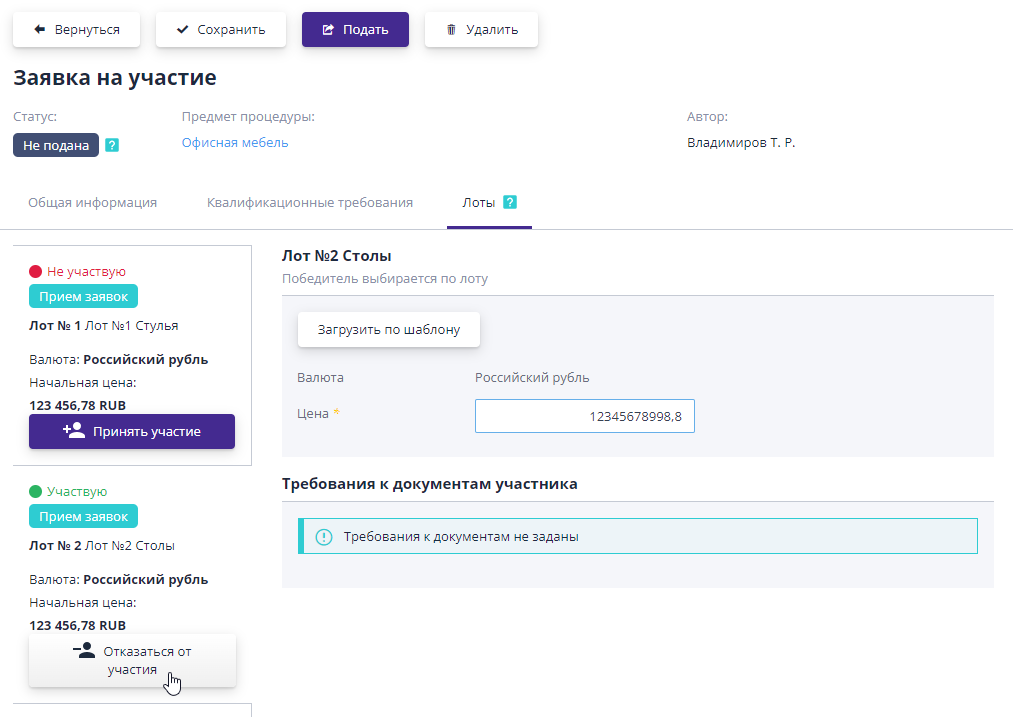
Task: Click the "?" help icon next to status Не подана
Action: click(x=112, y=145)
